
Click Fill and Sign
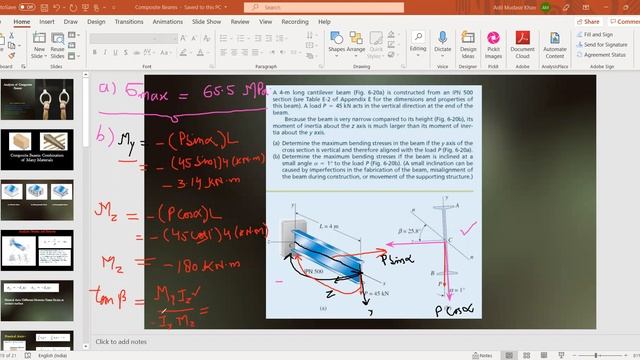(595, 35)
